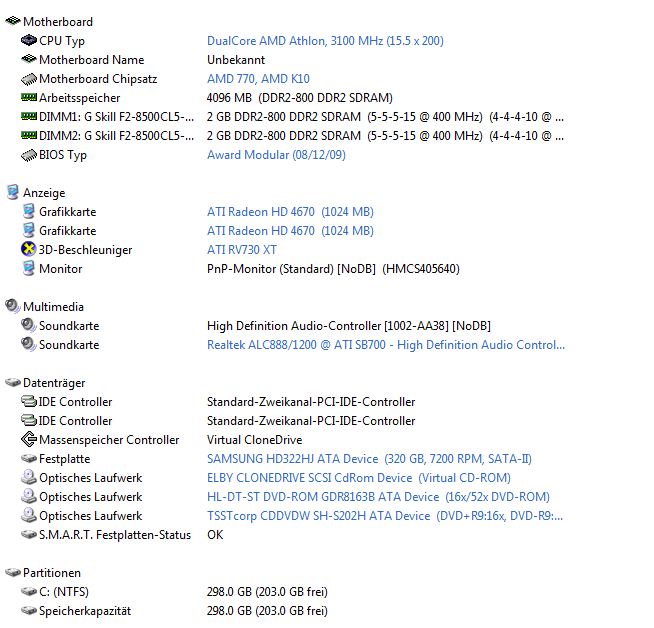Screen dimensions: 654x628
Task: Open the DualCore AMD Athlon link
Action: pos(325,41)
